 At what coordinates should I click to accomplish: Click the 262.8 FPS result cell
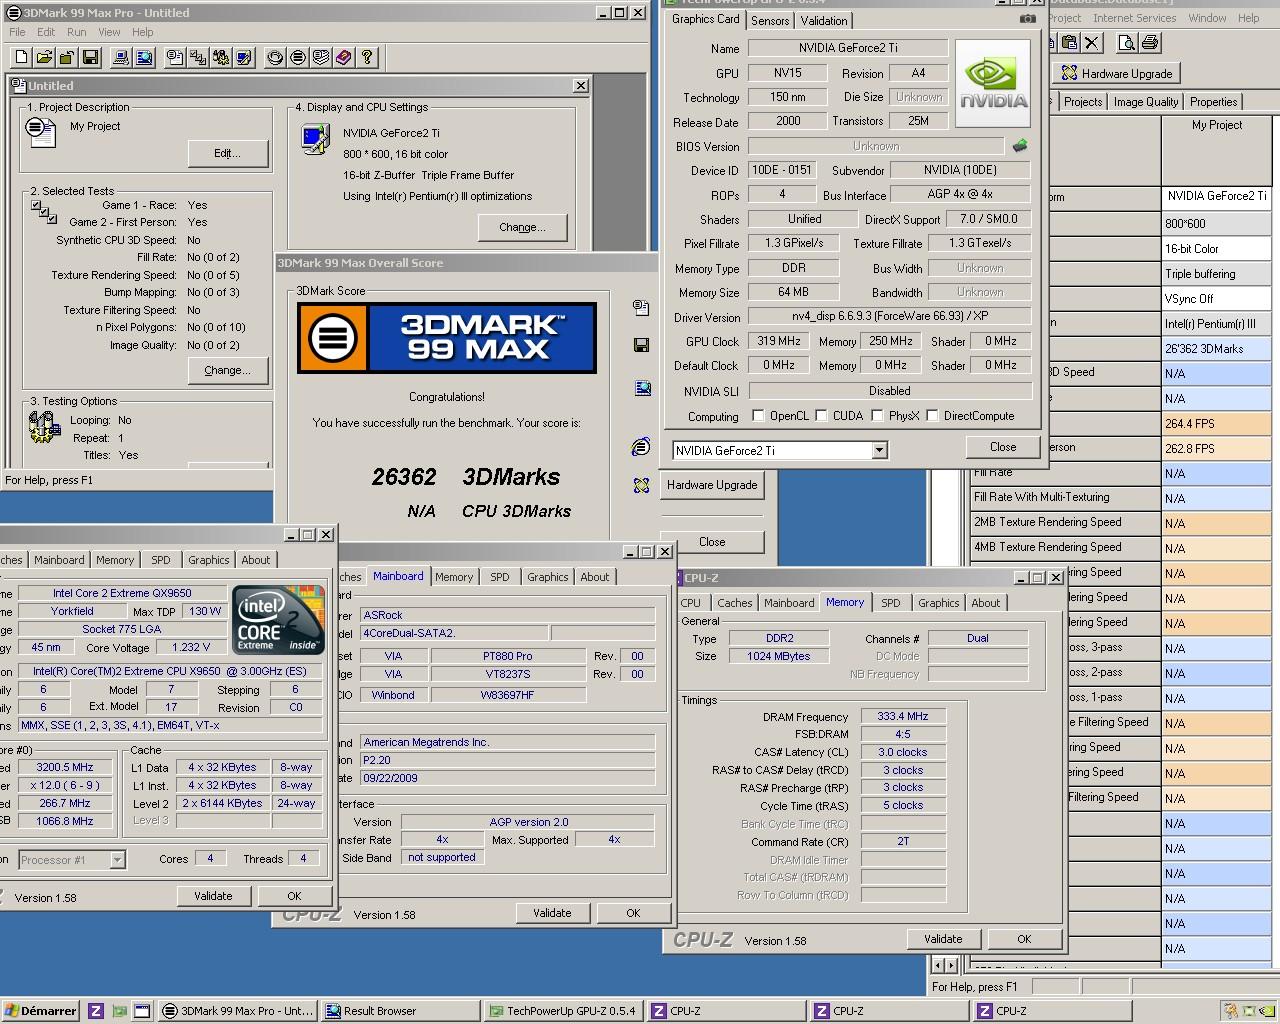[x=1216, y=449]
